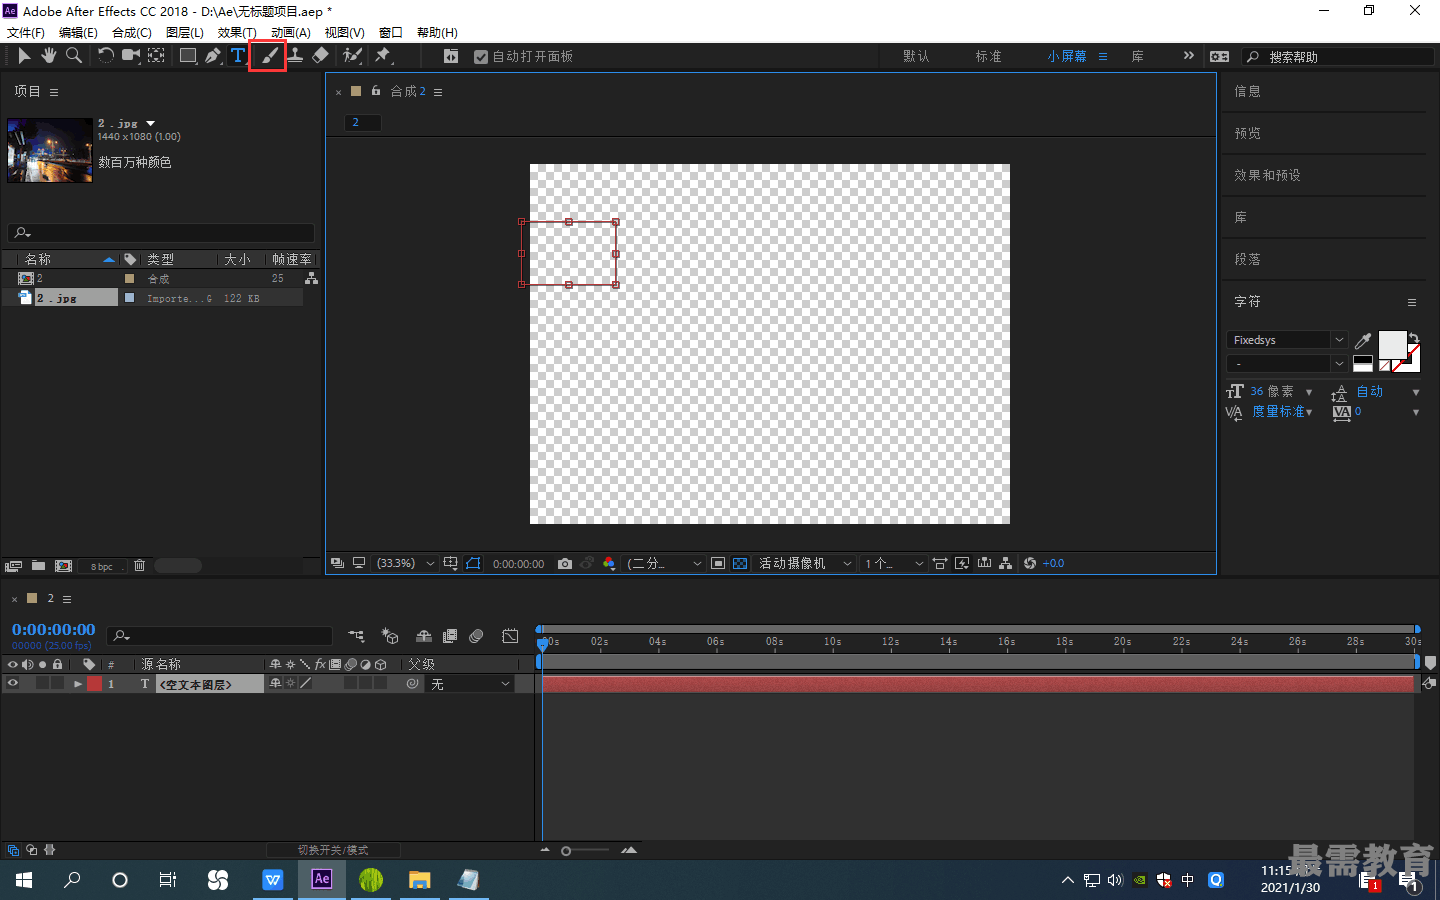Expand the workspace overflow chevrons
Screen dimensions: 1440x900
1188,56
